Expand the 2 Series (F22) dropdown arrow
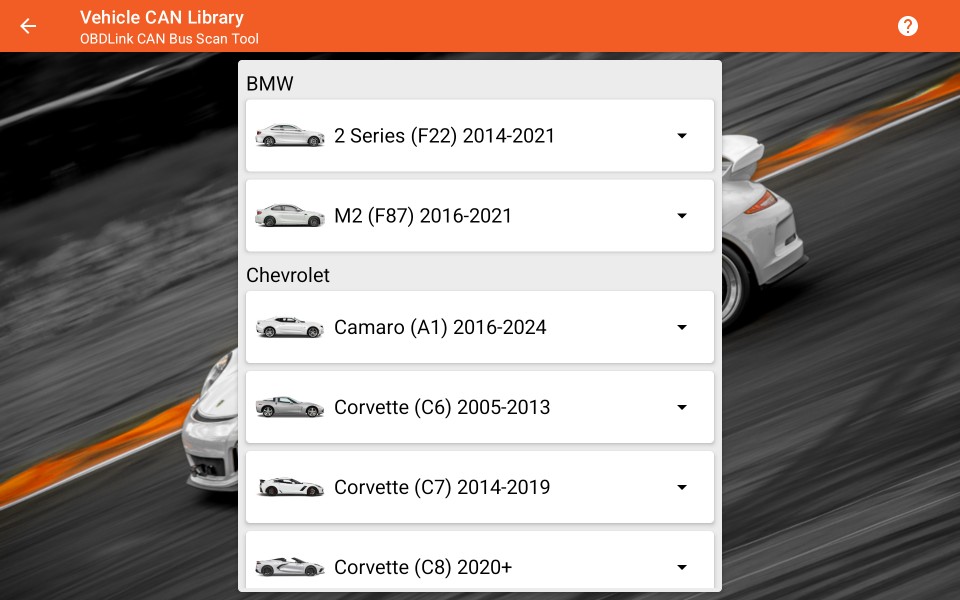This screenshot has width=960, height=600. tap(682, 136)
